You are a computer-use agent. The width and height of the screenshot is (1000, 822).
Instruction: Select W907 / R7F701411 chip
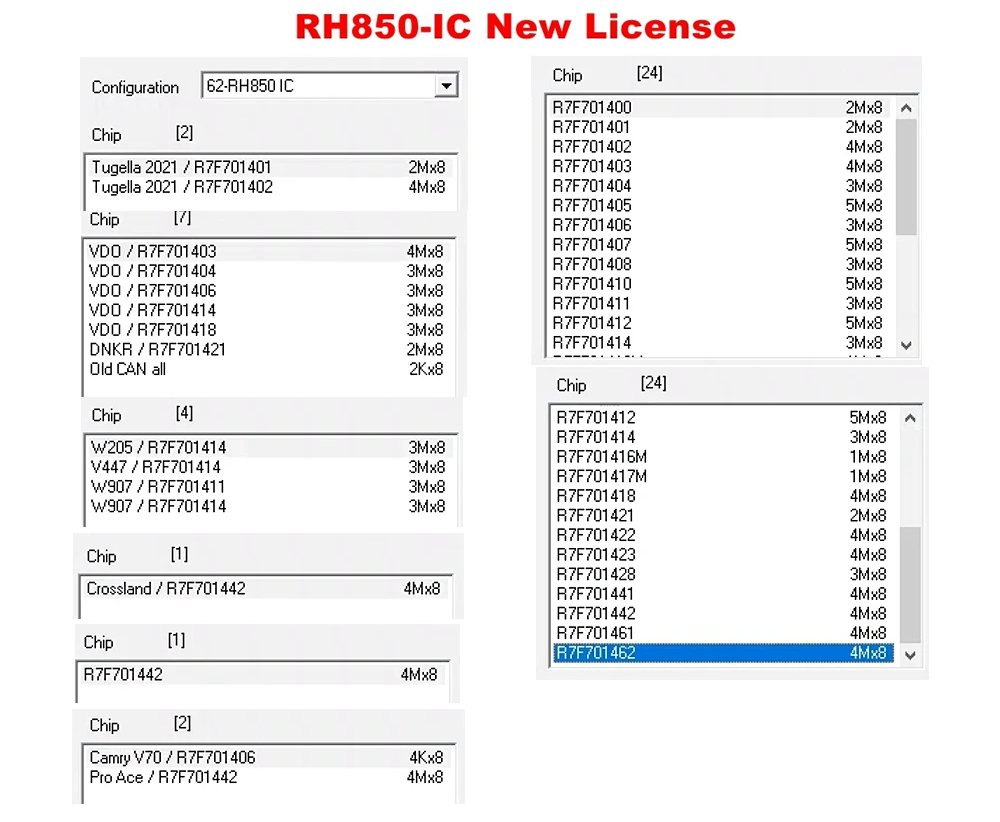[158, 487]
